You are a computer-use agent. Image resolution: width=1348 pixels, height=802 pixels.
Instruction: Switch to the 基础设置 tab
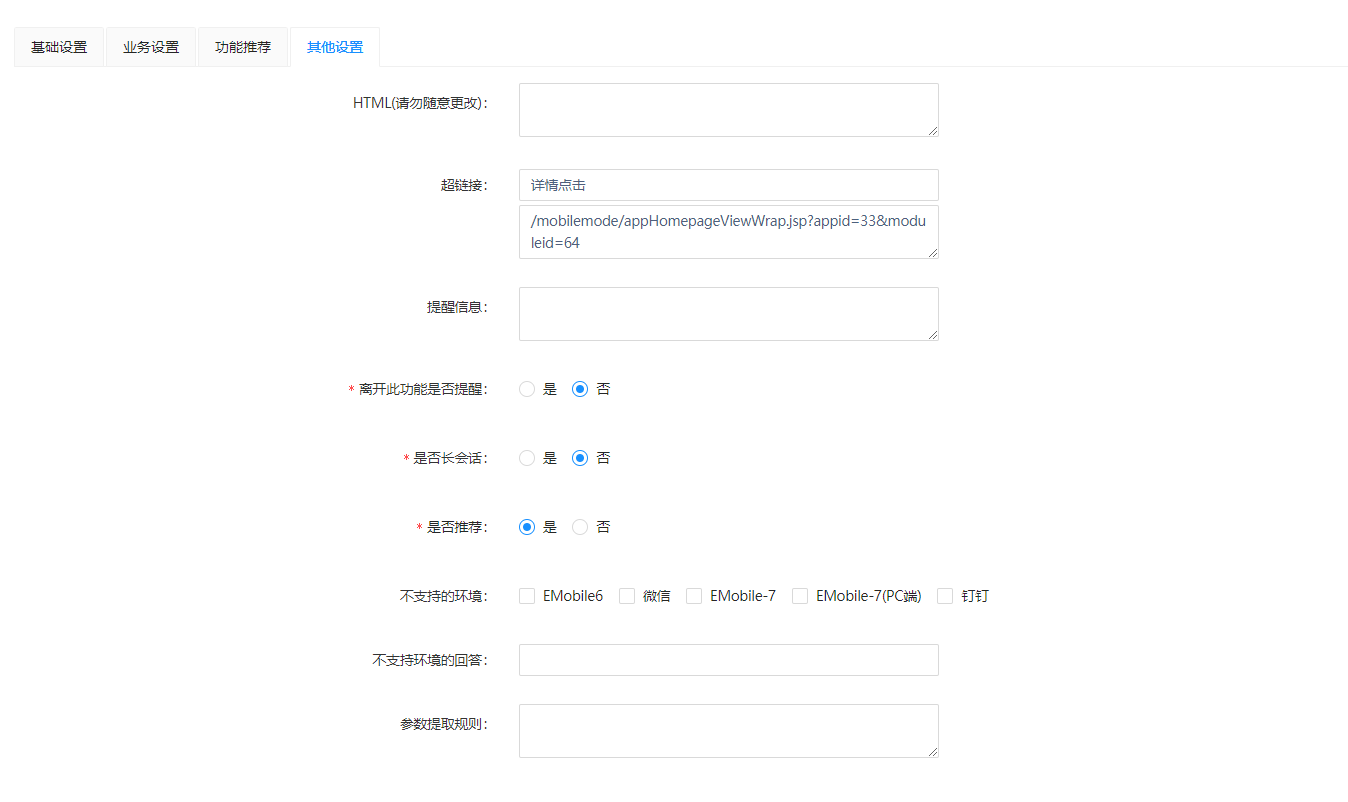[59, 47]
